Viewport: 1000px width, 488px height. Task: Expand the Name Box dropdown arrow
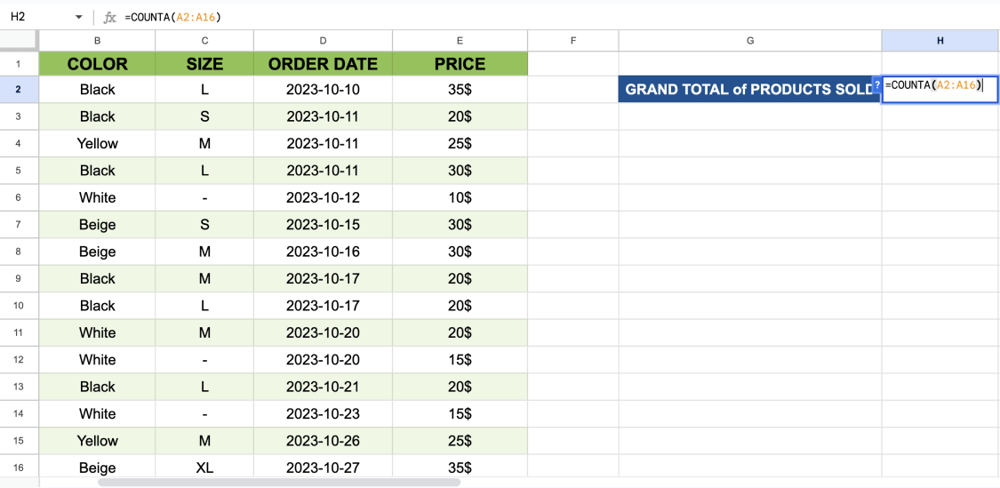point(79,17)
